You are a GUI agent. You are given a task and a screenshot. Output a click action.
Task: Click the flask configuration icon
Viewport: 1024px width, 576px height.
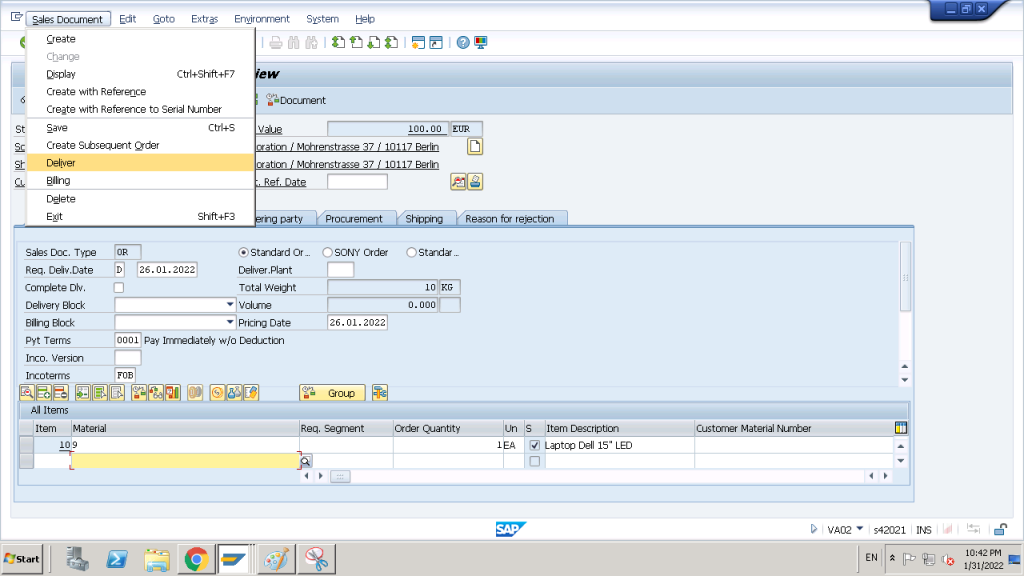234,392
